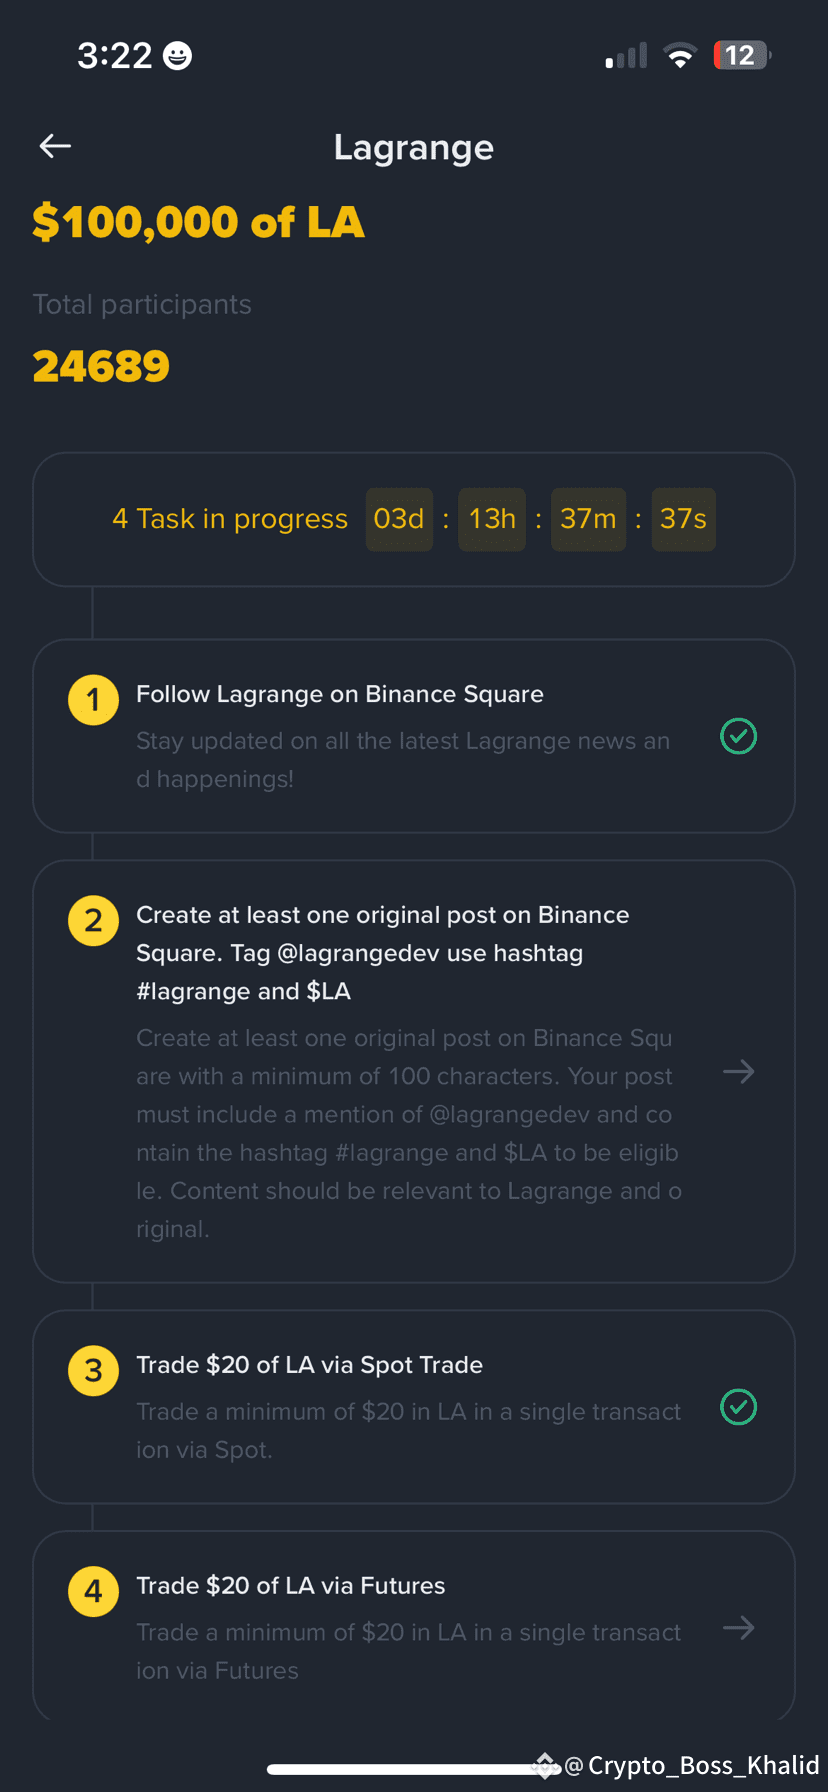The height and width of the screenshot is (1792, 828).
Task: Click the yellow number 1 badge
Action: [x=93, y=699]
